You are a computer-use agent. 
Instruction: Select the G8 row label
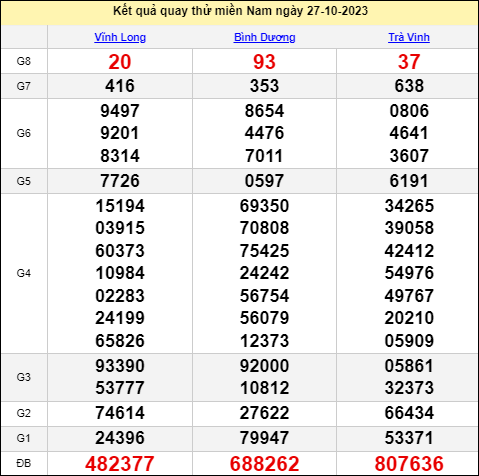coord(24,61)
